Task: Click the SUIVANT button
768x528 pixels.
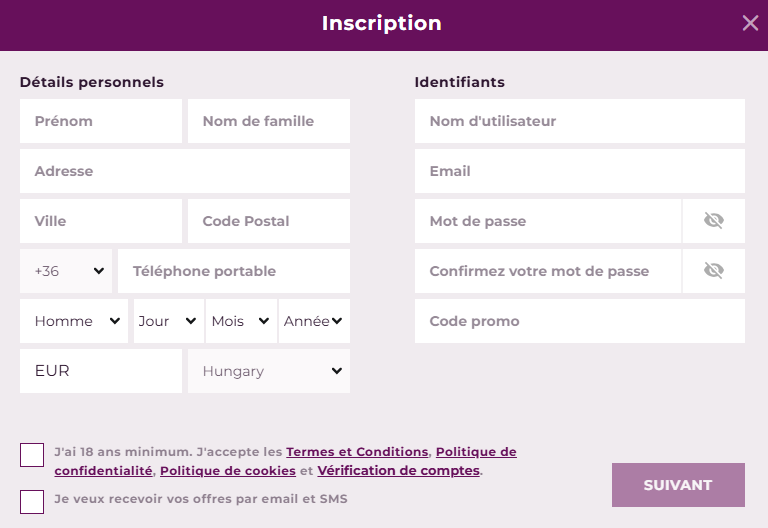Action: pos(678,485)
